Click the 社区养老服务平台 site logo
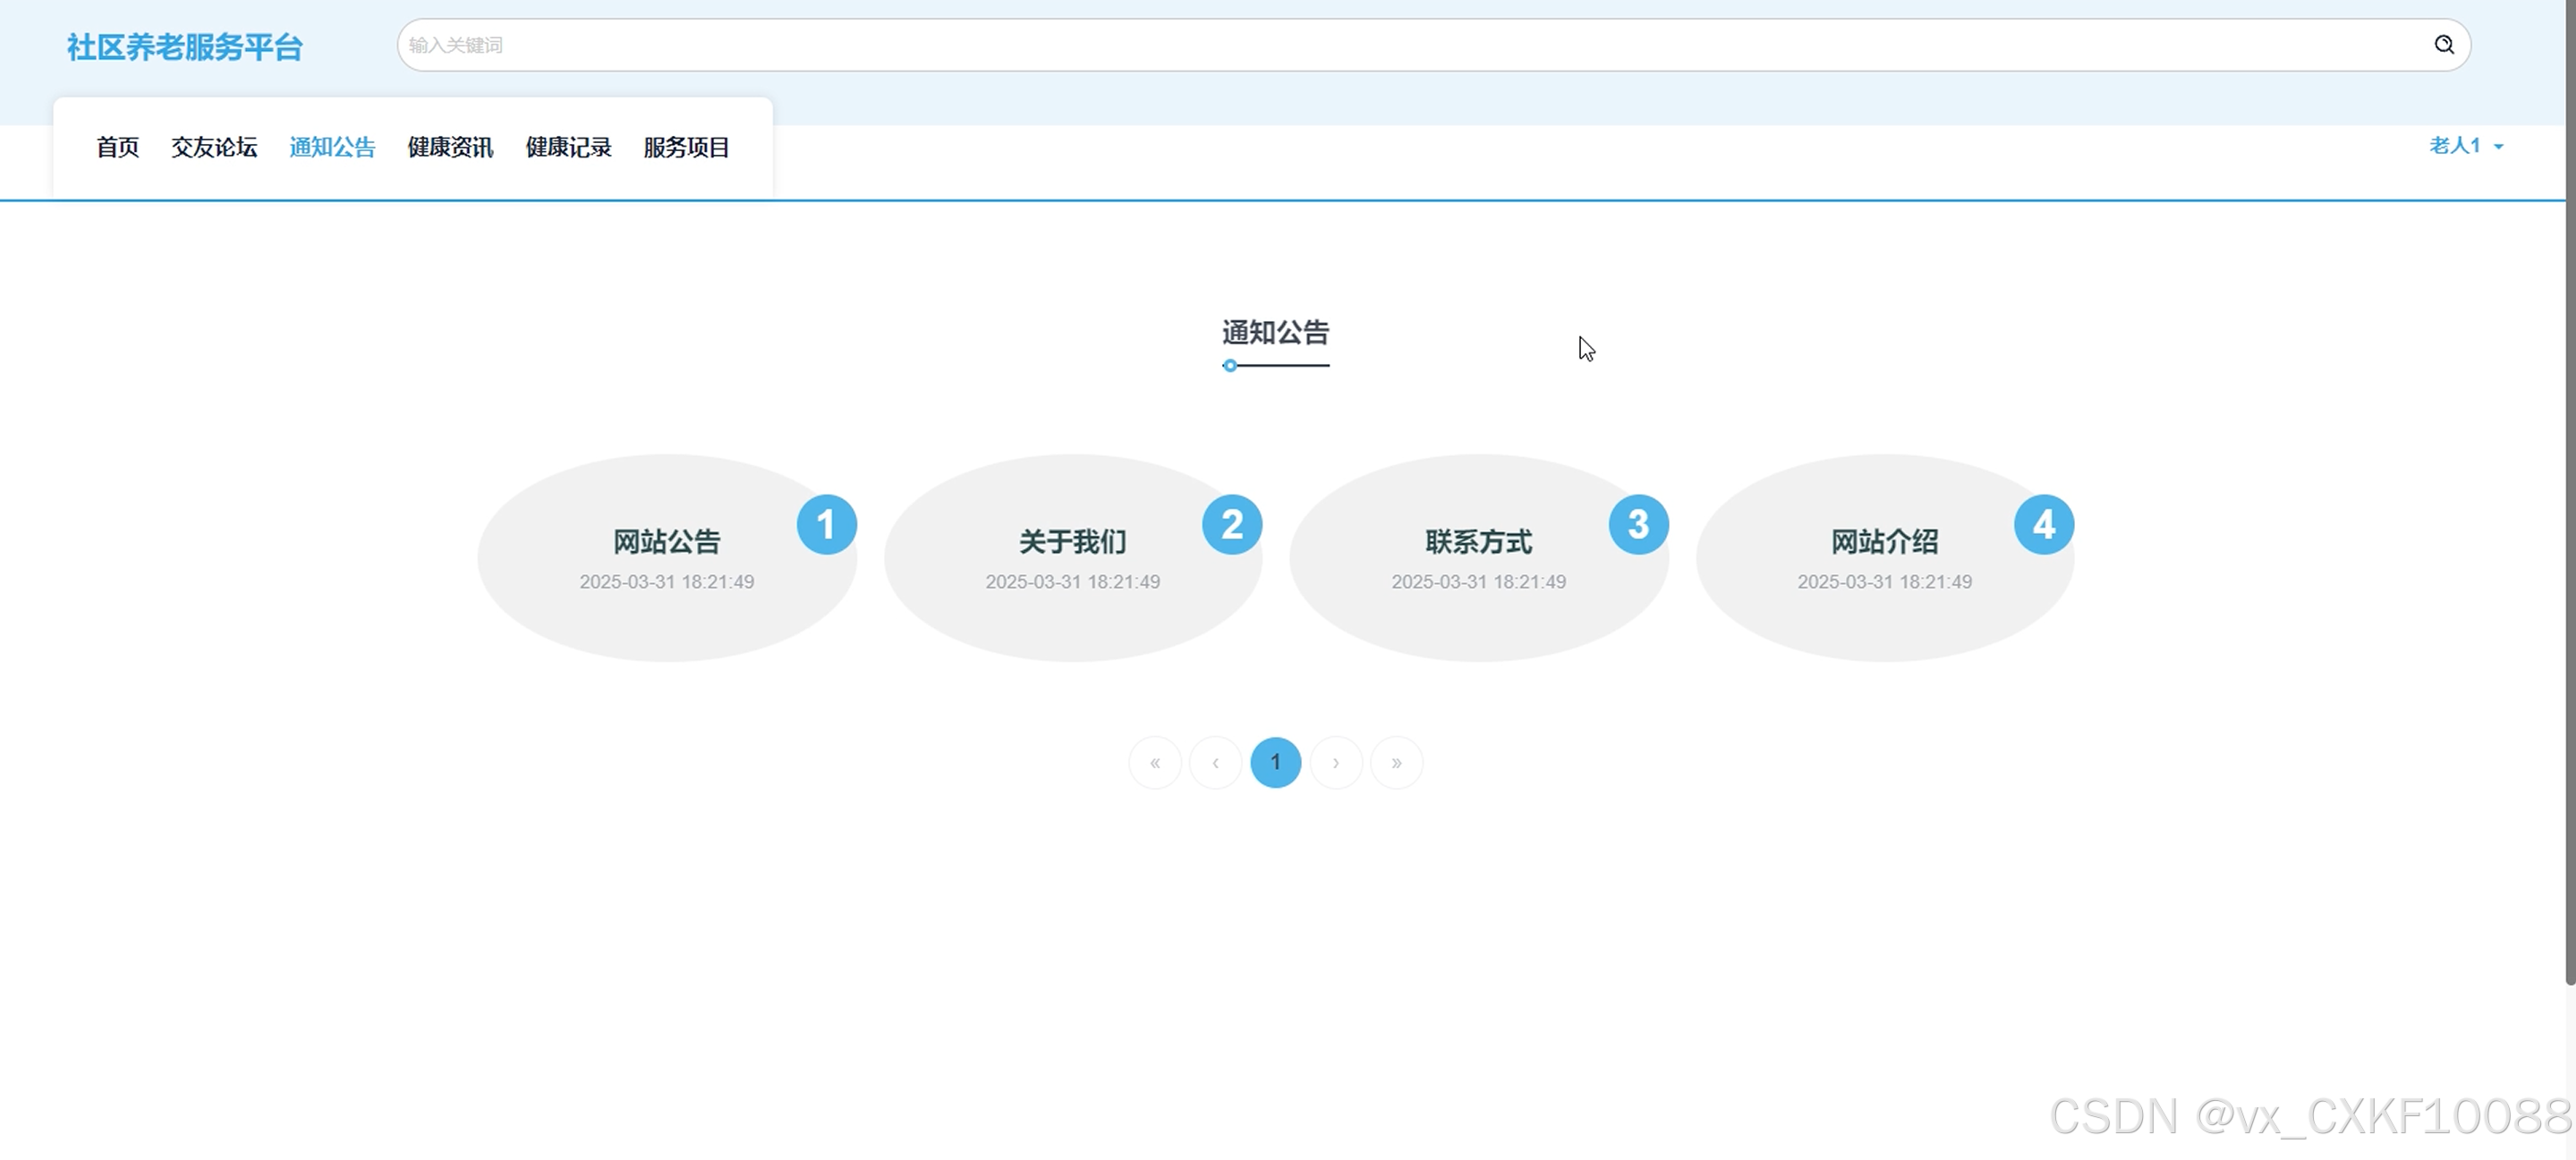This screenshot has width=2576, height=1160. (x=185, y=47)
